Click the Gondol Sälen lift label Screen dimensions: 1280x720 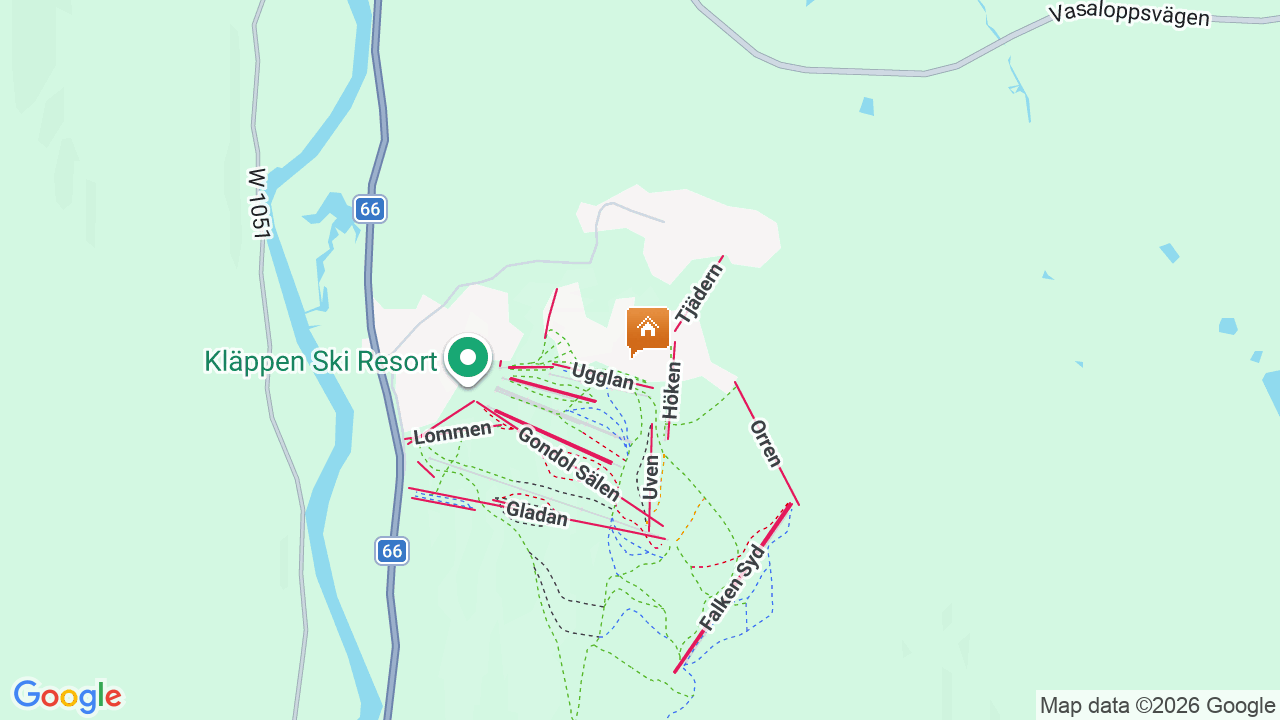tap(568, 464)
